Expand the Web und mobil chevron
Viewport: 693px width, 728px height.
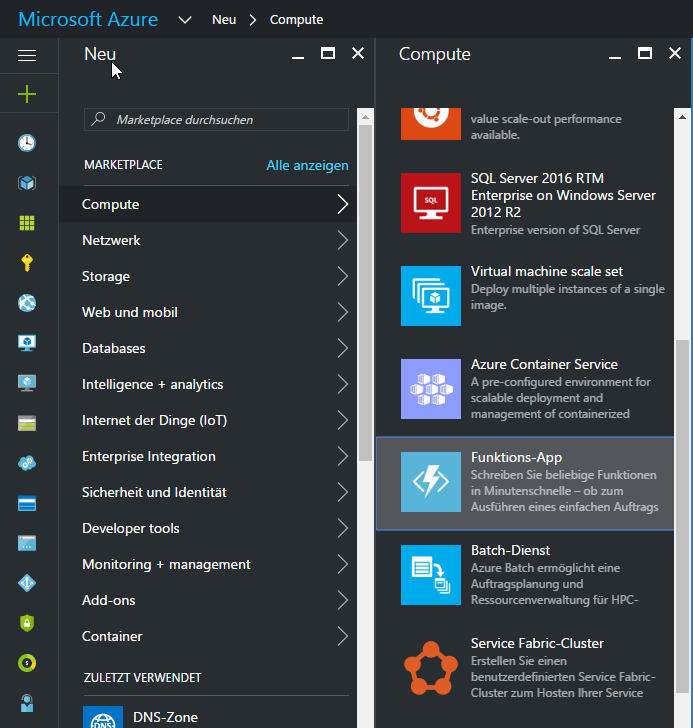coord(343,312)
